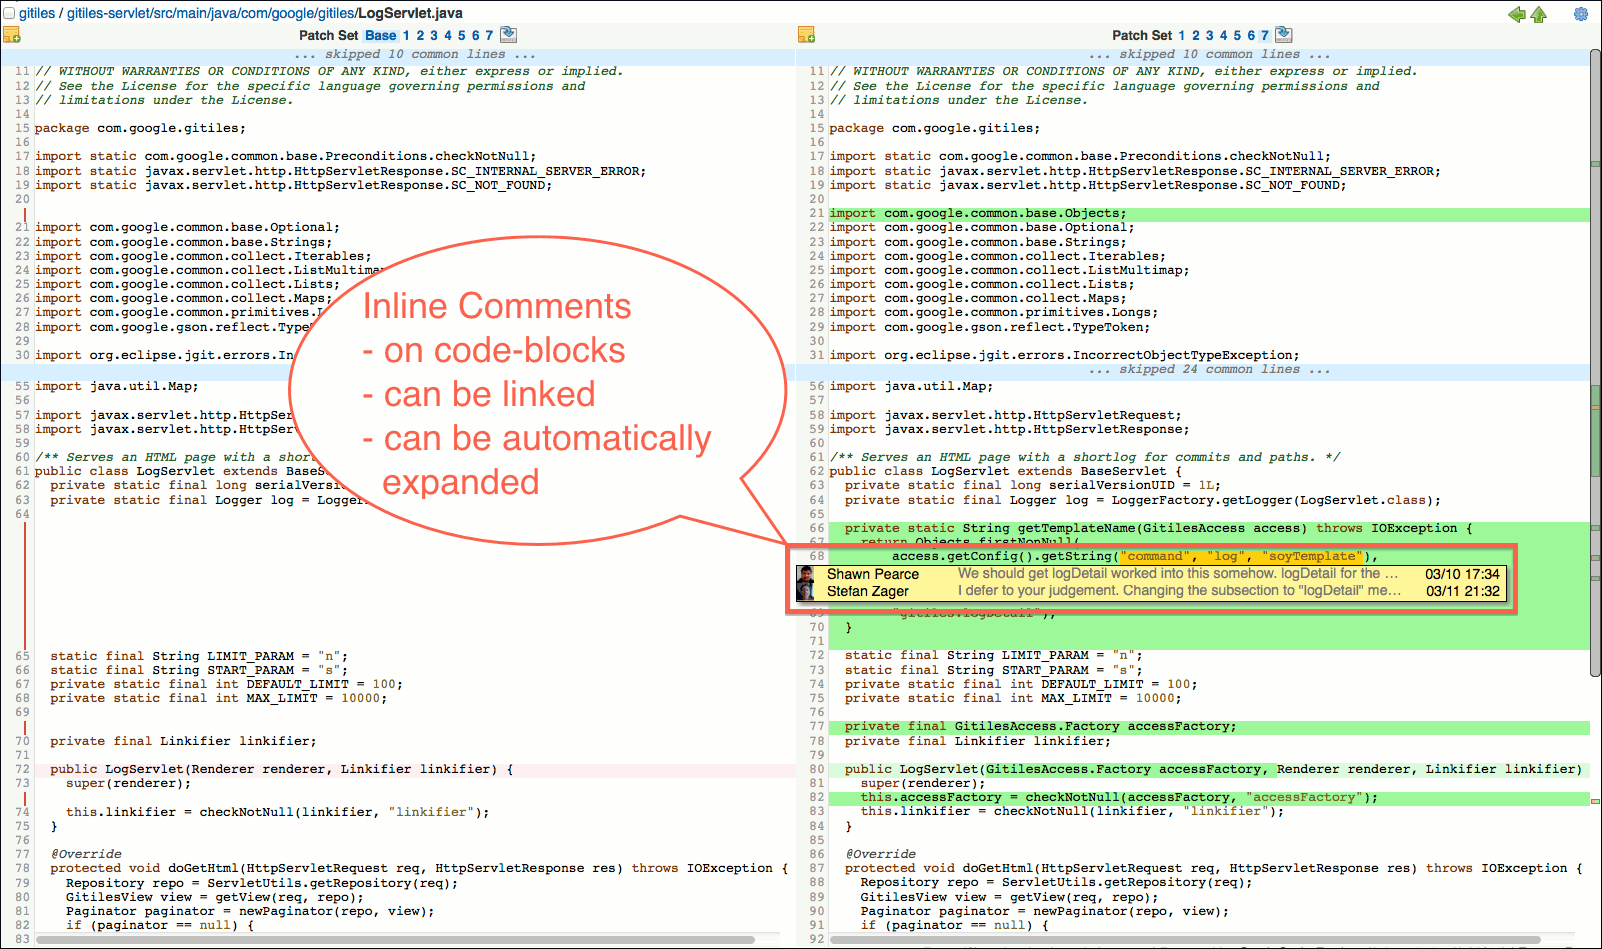Click the download patch icon beside left Patch Set numbers
1602x949 pixels.
point(508,33)
